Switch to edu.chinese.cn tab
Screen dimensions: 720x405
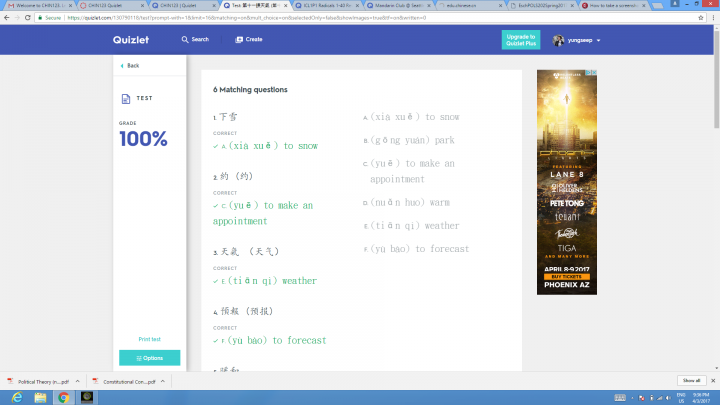pos(471,6)
